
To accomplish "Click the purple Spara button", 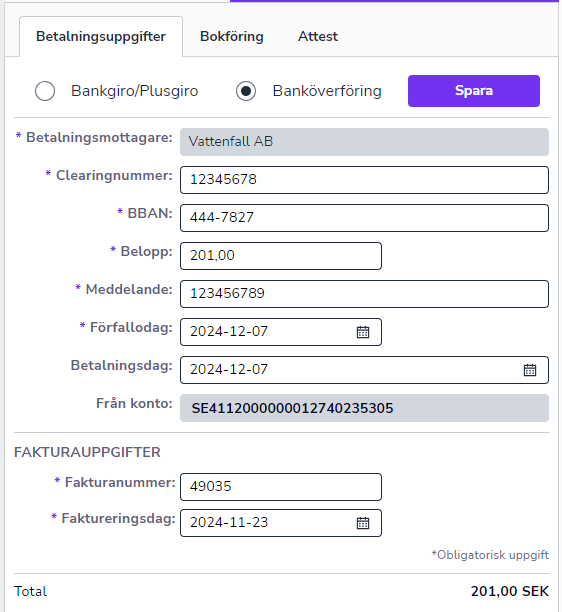I will [474, 91].
